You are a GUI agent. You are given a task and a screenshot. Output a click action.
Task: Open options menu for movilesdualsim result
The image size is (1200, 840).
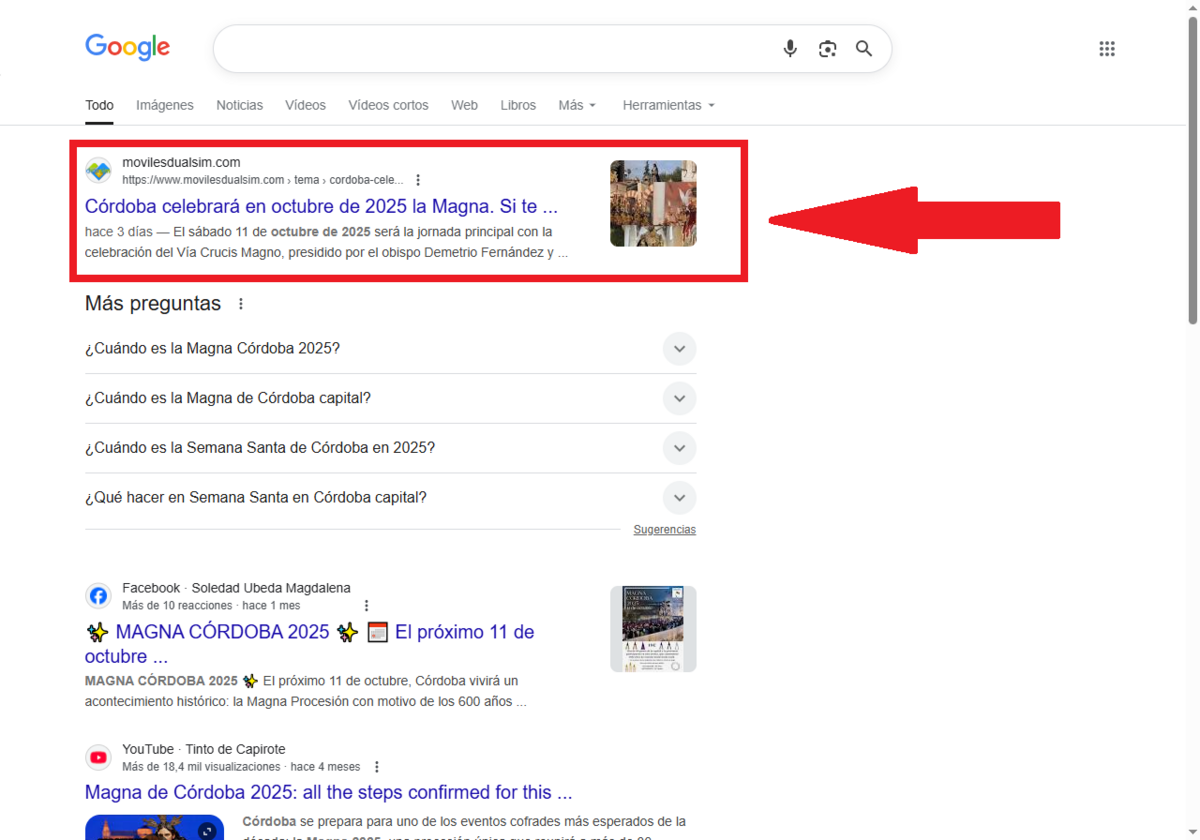(x=418, y=180)
